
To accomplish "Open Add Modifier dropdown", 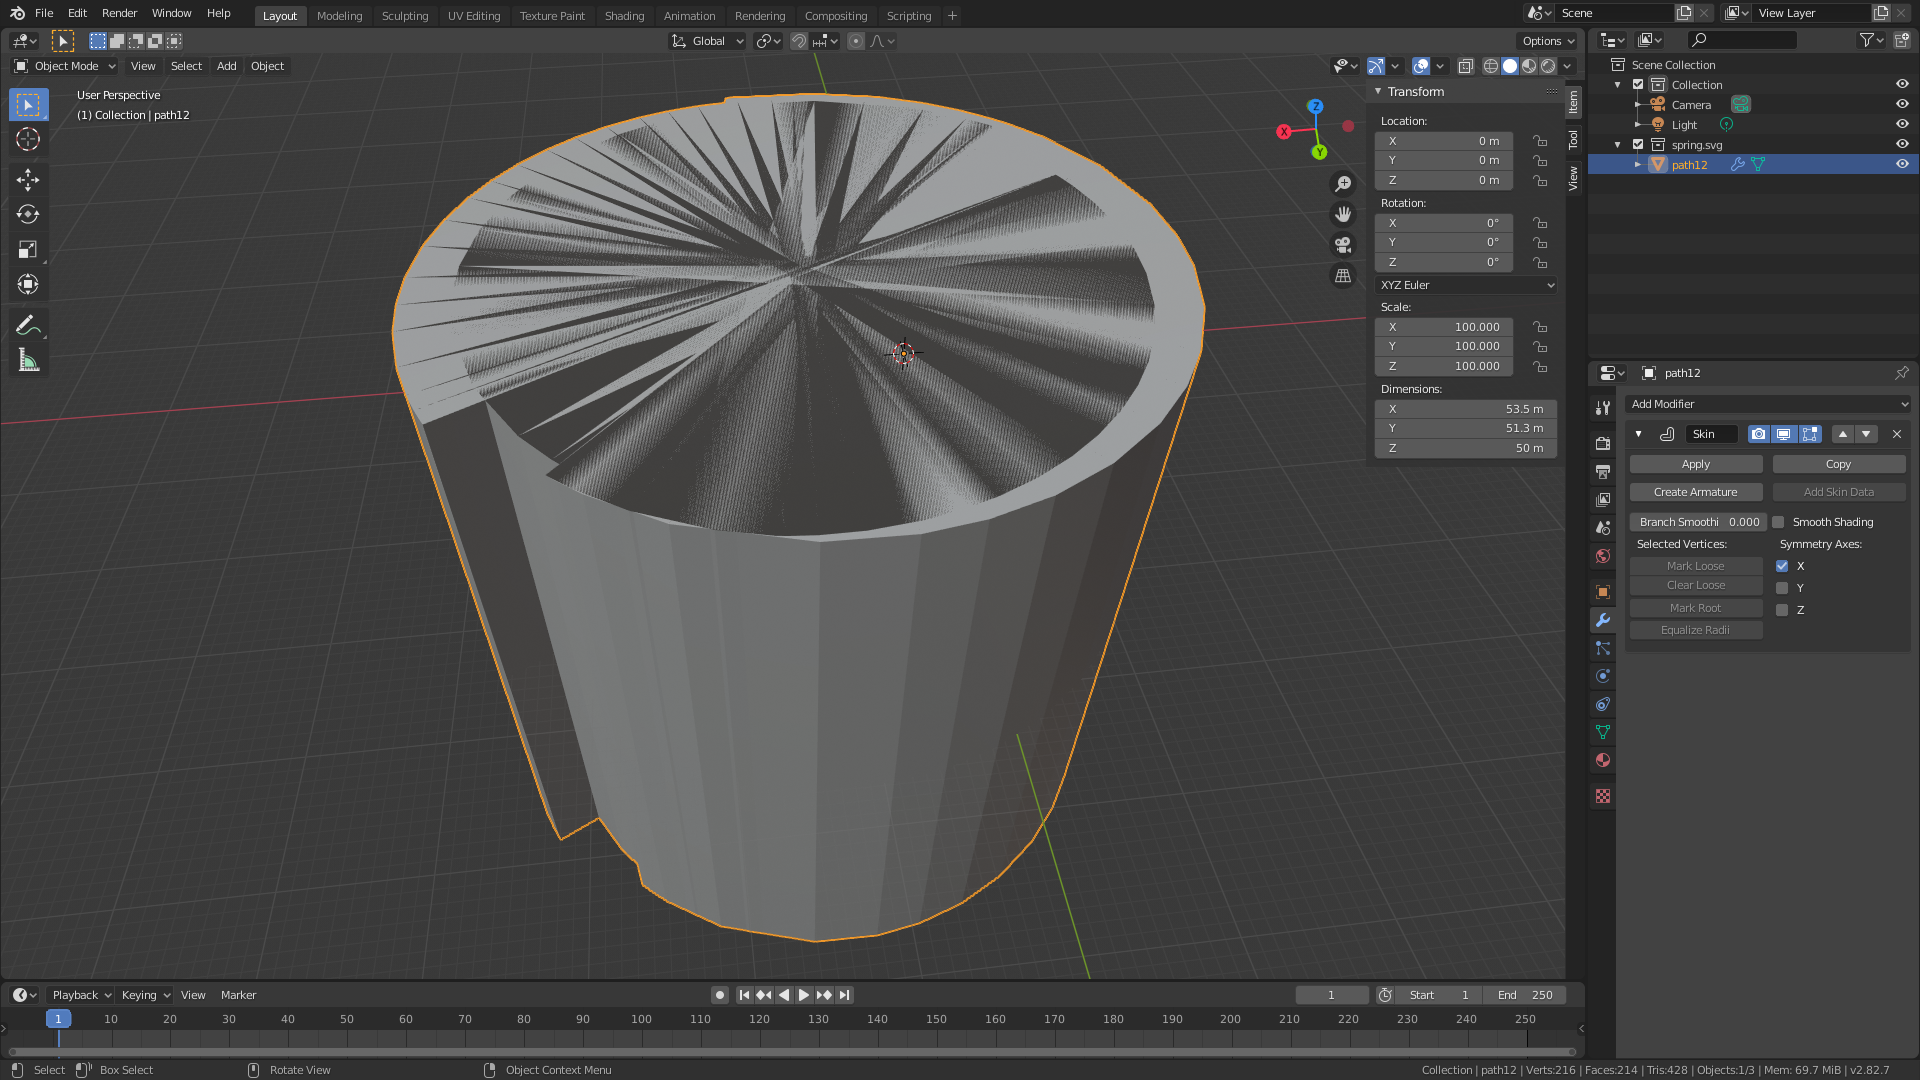I will point(1767,404).
